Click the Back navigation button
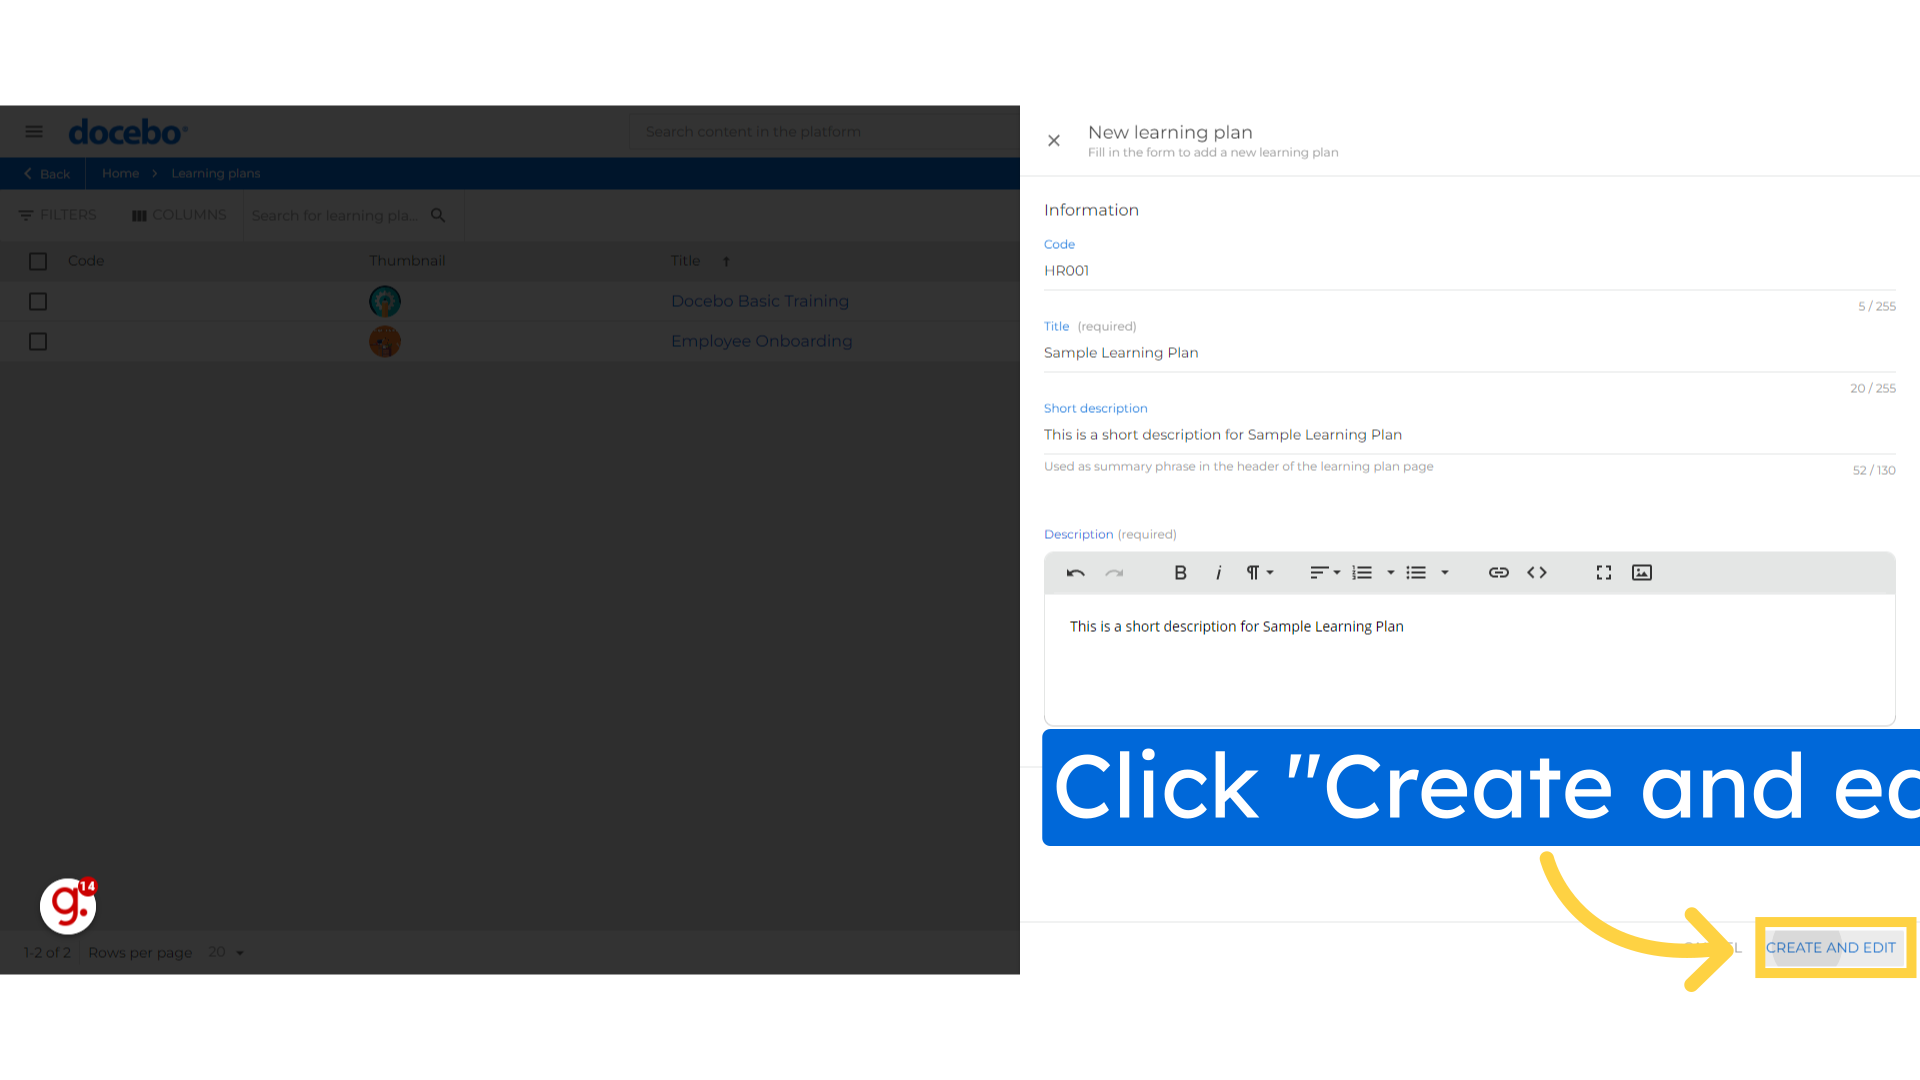This screenshot has height=1080, width=1920. [46, 173]
